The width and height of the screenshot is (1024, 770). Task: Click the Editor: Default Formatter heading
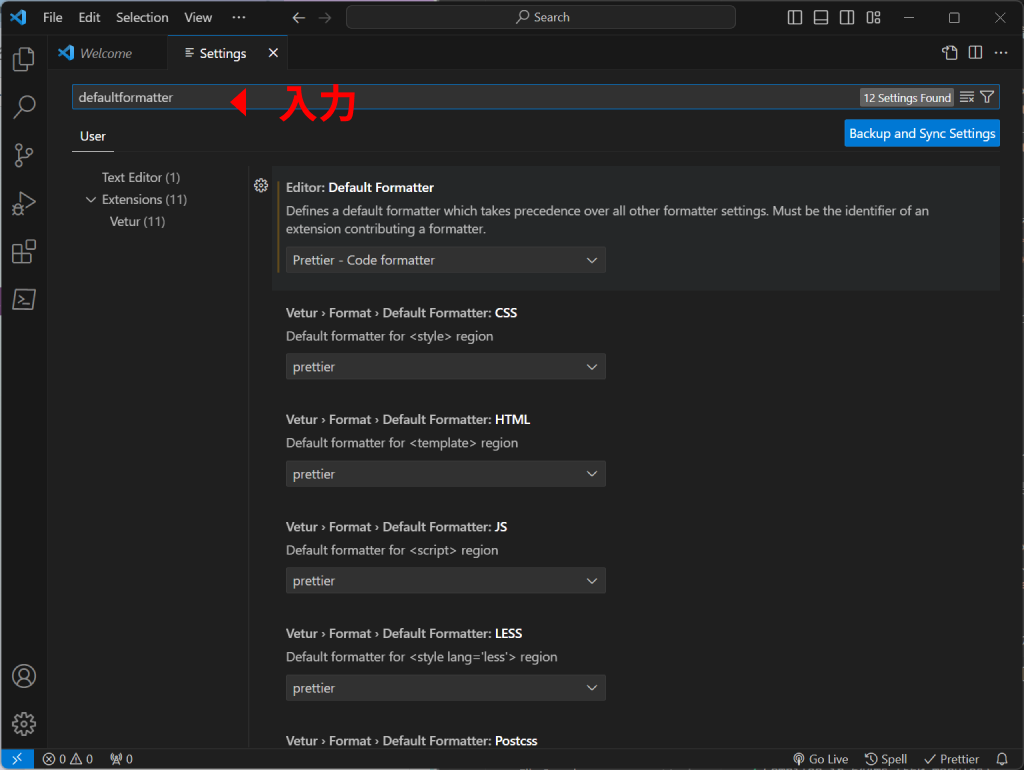click(x=360, y=187)
